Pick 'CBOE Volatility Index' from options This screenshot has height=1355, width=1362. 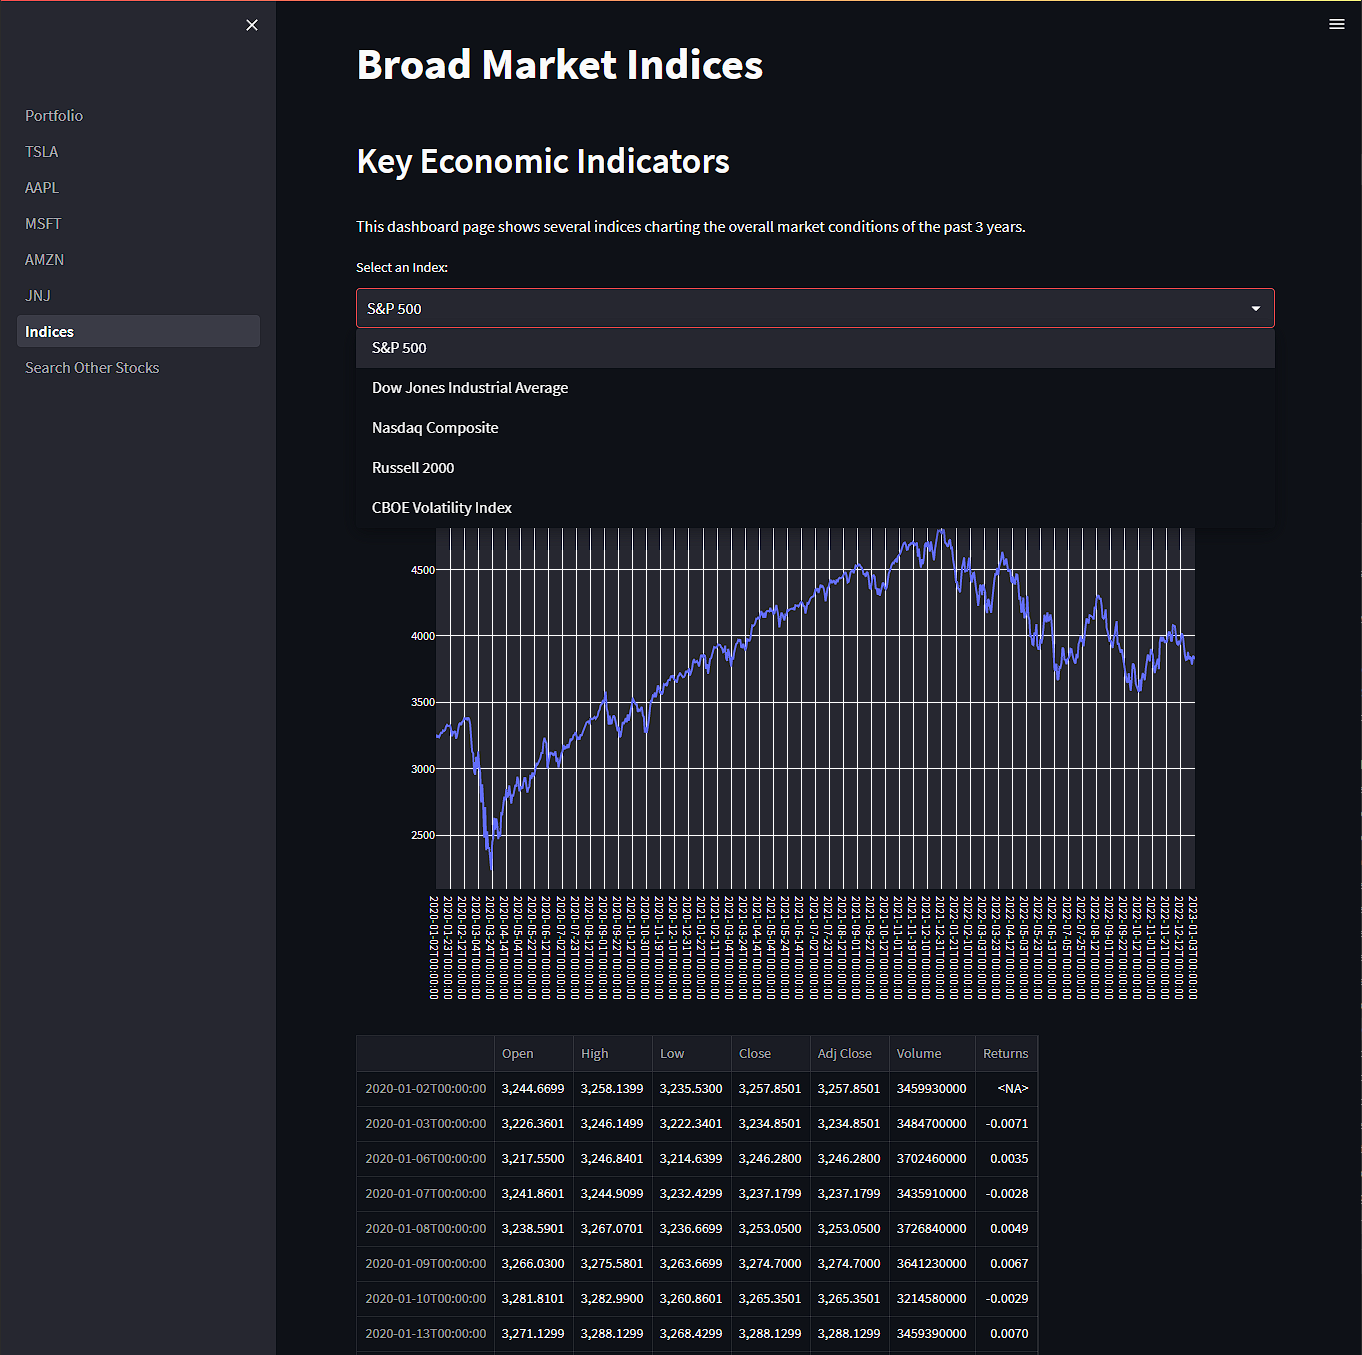(441, 507)
